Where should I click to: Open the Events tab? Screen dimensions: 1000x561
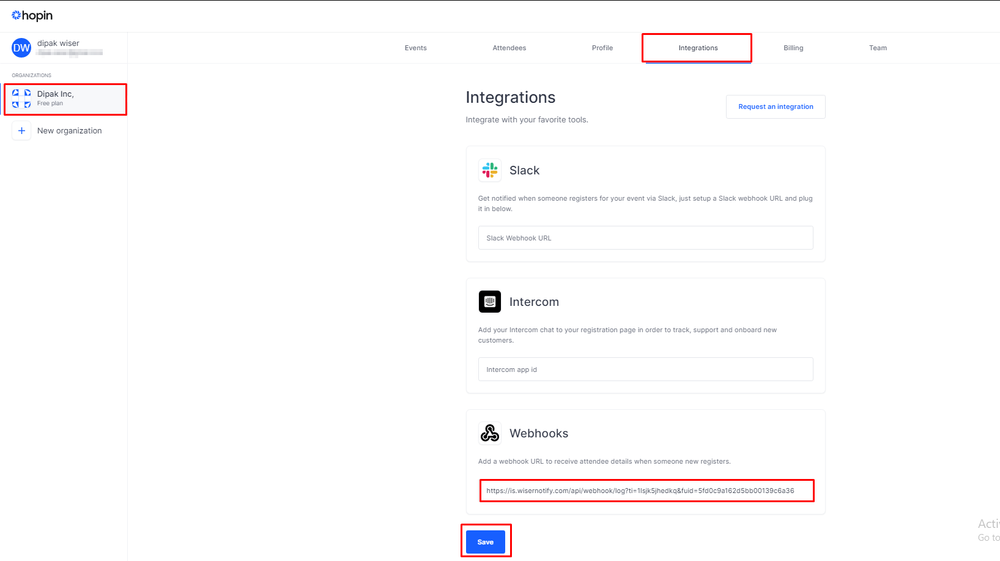coord(415,48)
